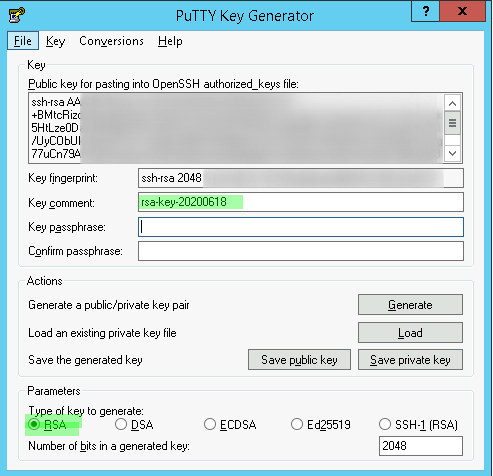Click 'Public key for pasting into OpenSSH' label
493x476 pixels.
coord(163,84)
